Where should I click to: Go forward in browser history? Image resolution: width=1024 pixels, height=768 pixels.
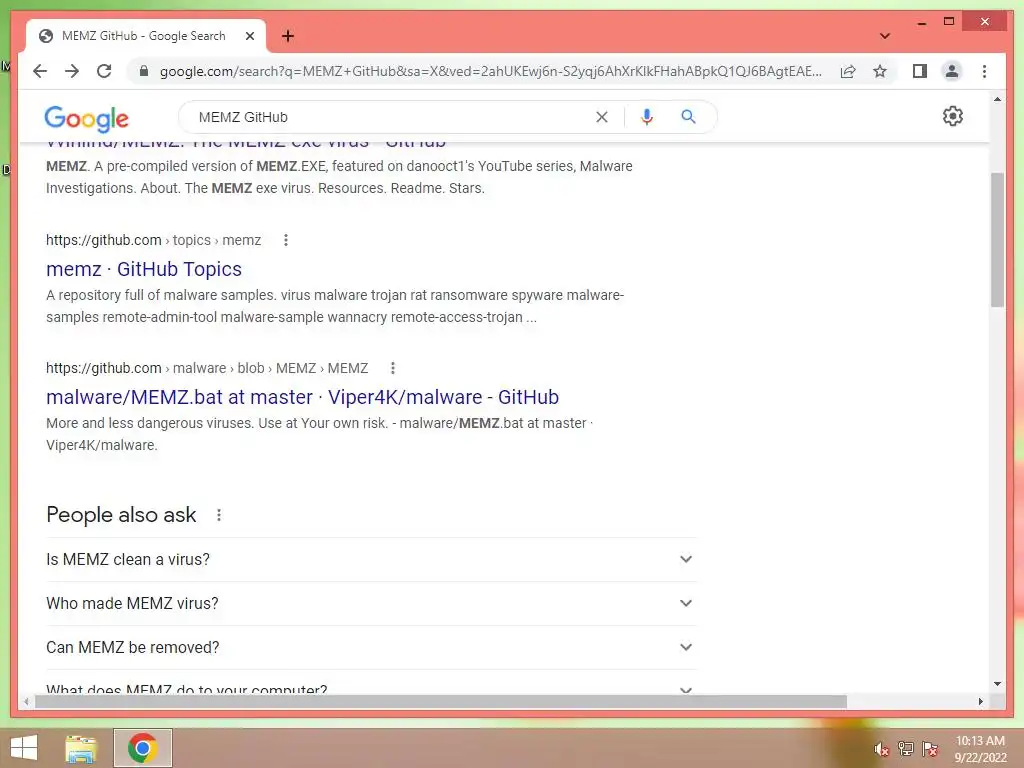(72, 71)
